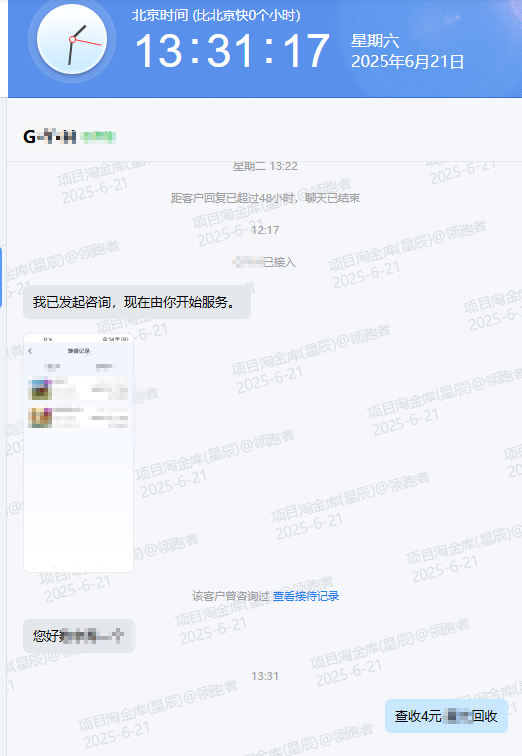This screenshot has width=522, height=756.
Task: Click the 查收4元 reply bubble
Action: tap(446, 716)
